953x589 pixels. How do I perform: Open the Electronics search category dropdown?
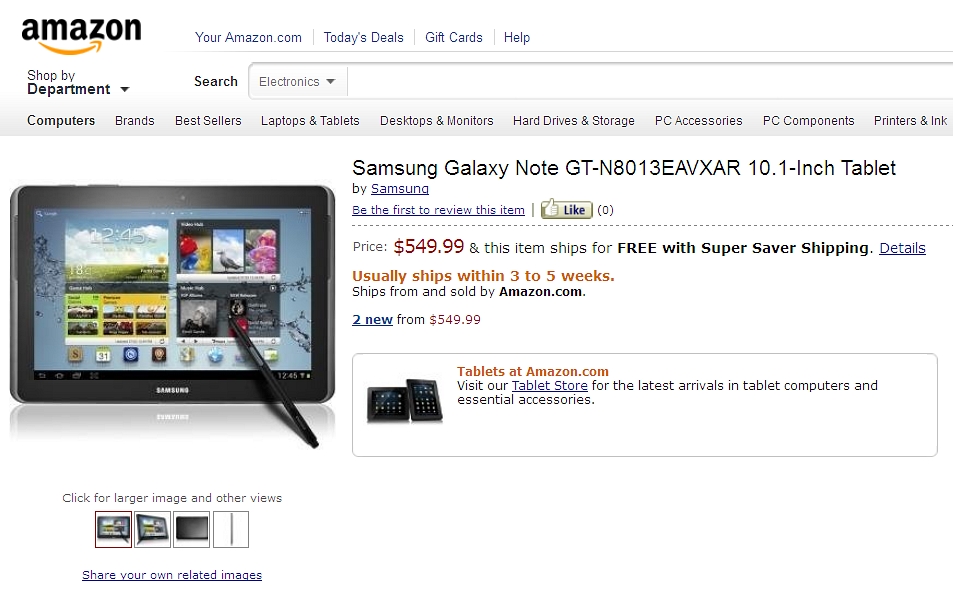coord(297,81)
